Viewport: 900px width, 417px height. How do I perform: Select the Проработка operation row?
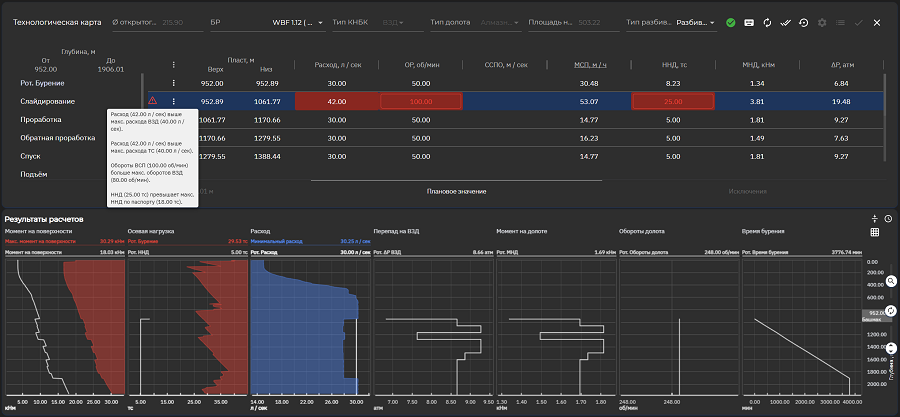click(x=40, y=119)
